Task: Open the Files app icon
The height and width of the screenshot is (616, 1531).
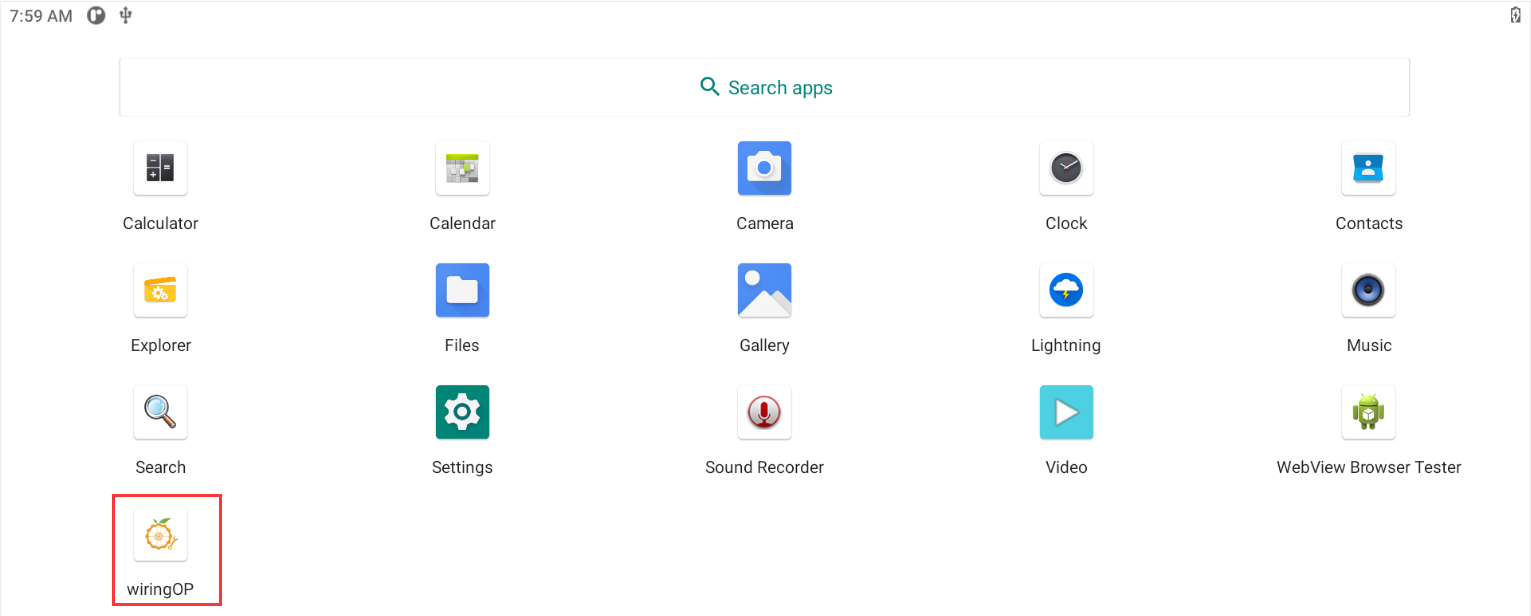Action: [462, 290]
